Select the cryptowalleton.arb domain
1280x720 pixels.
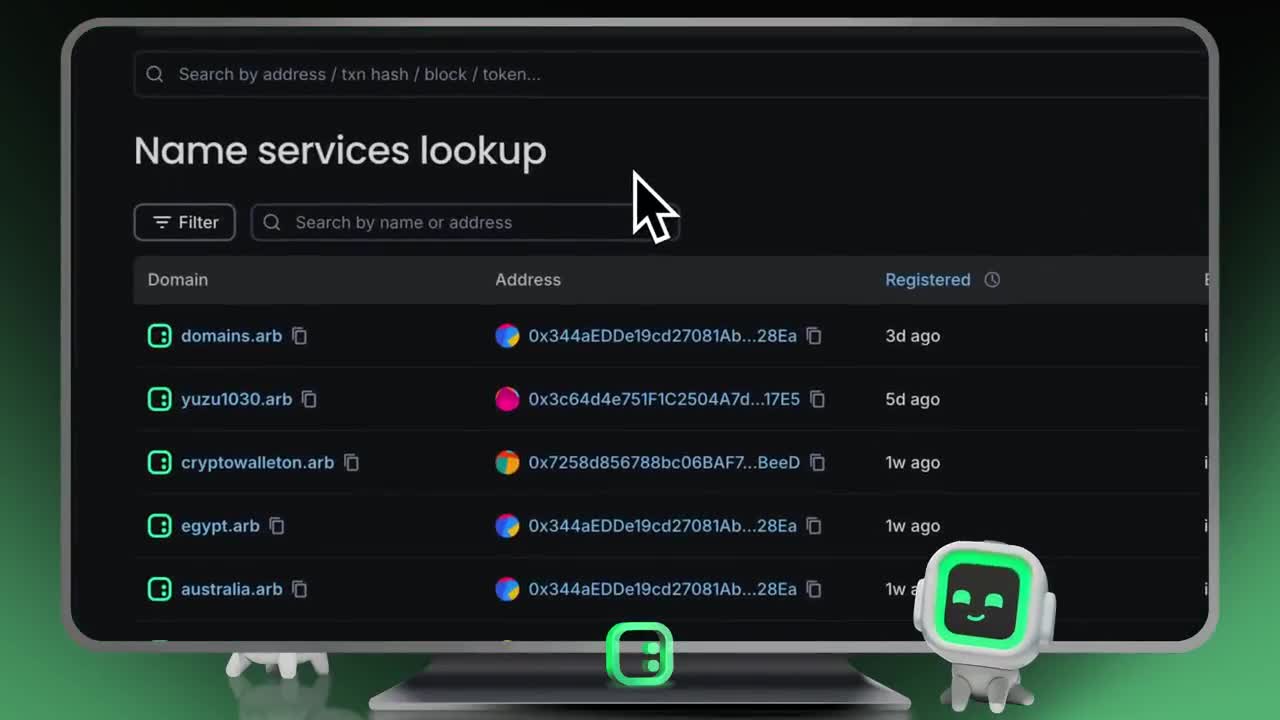(x=256, y=462)
